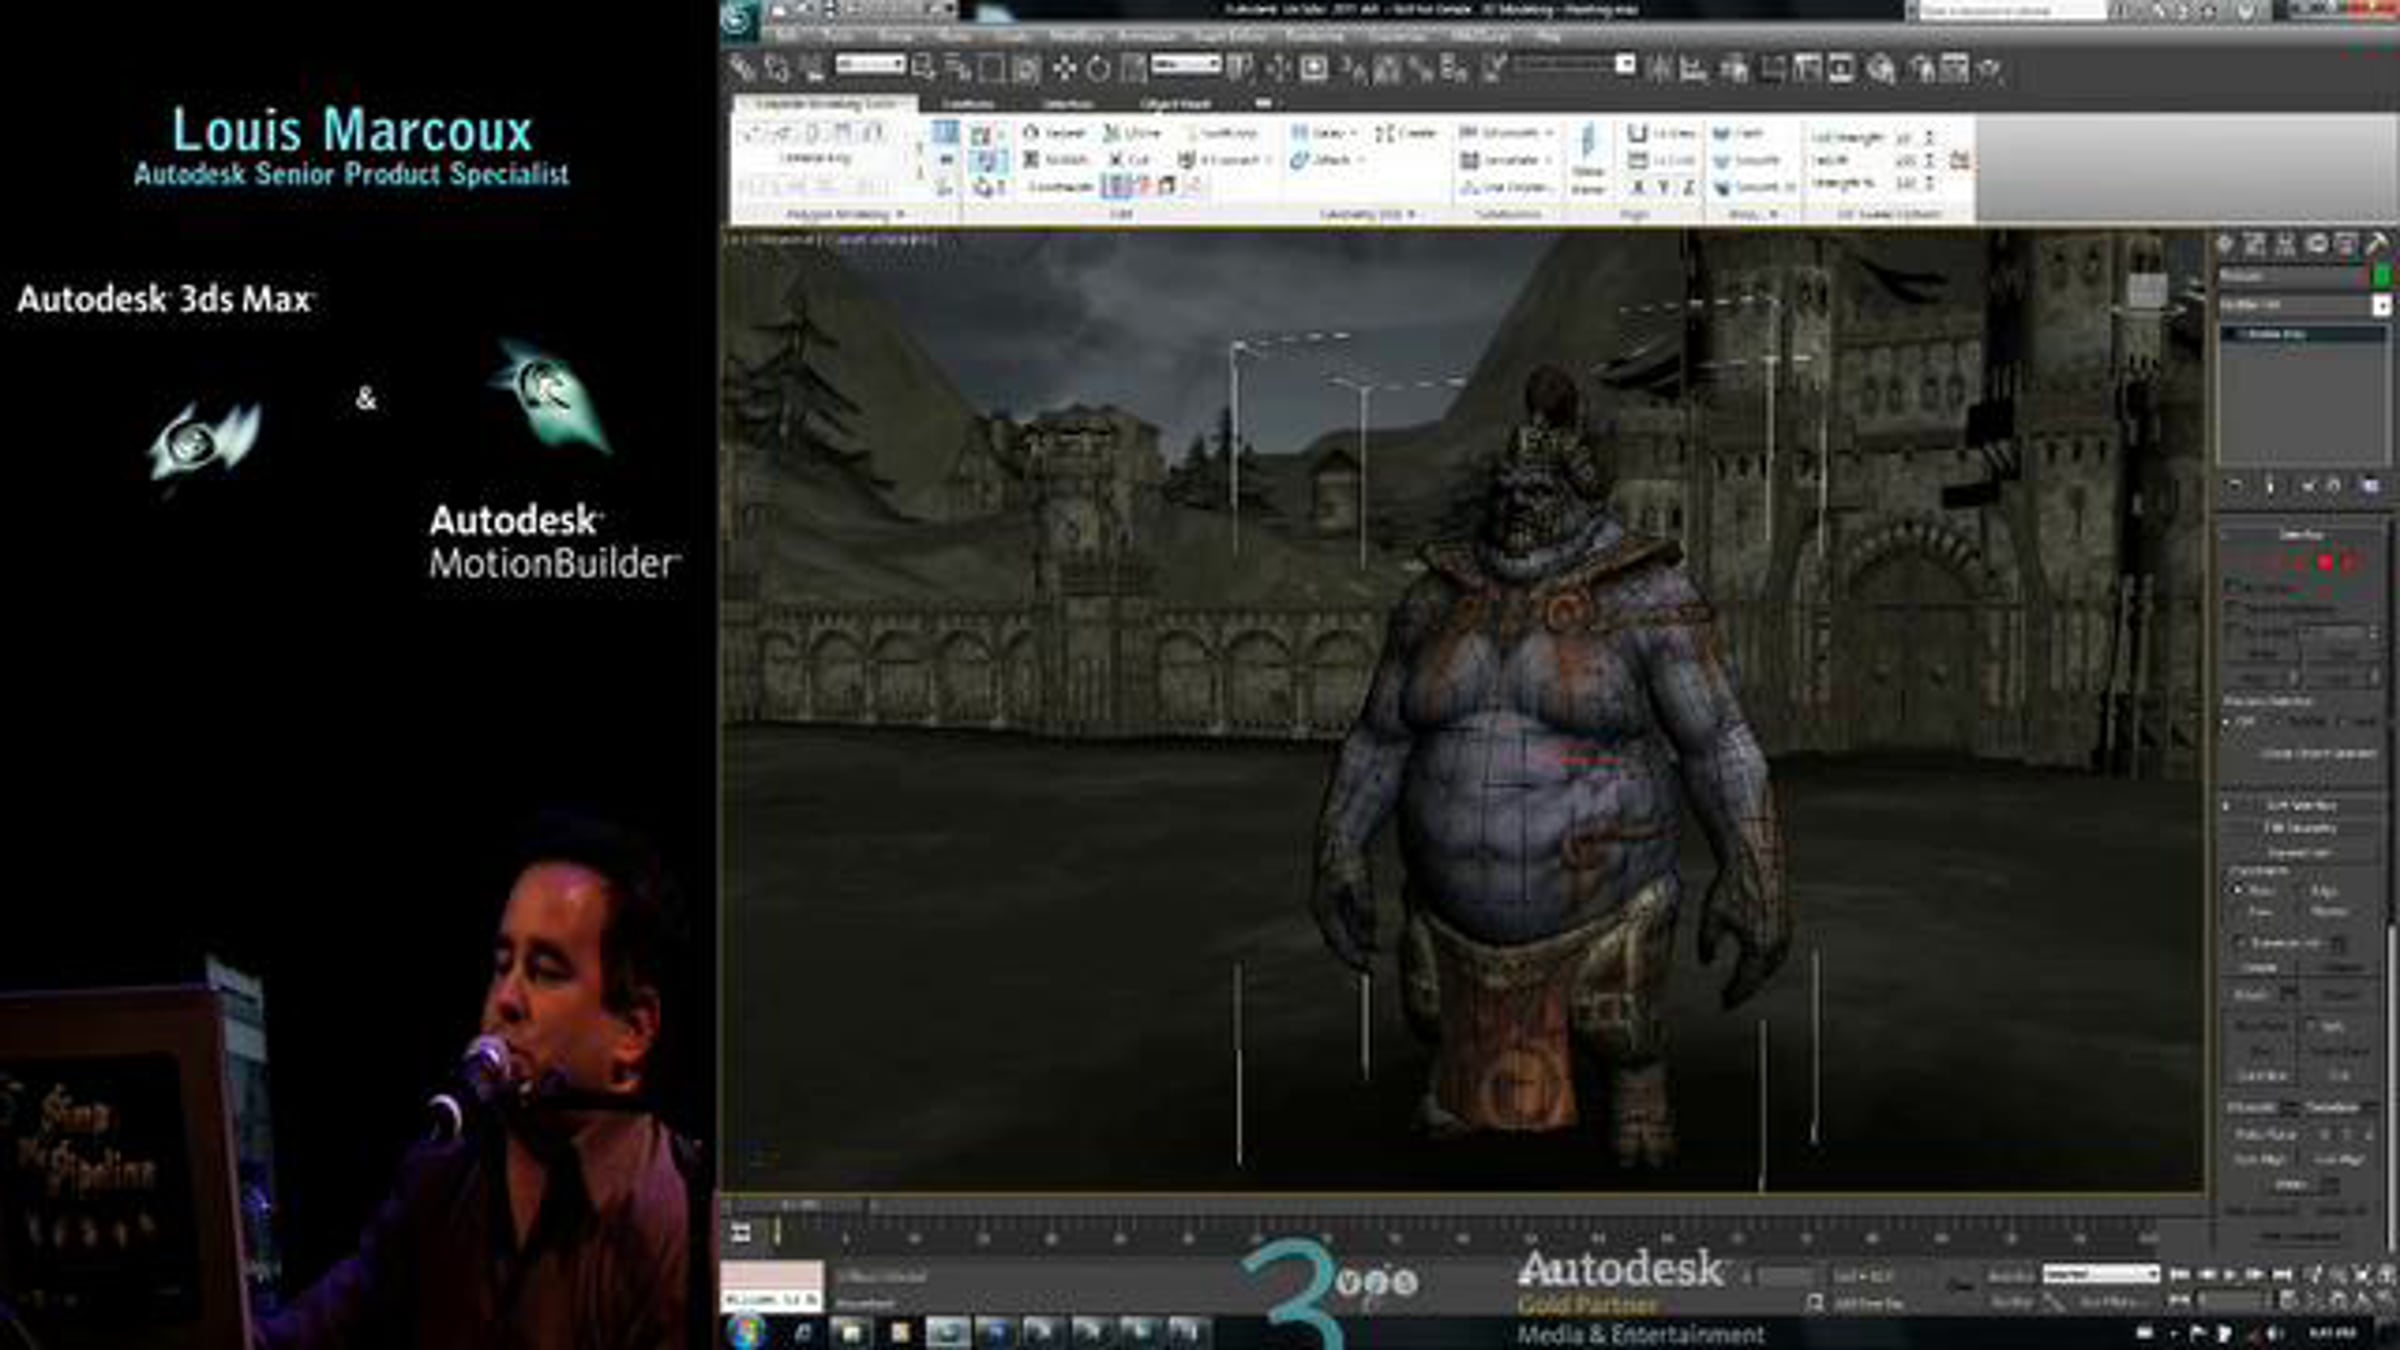The width and height of the screenshot is (2400, 1350).
Task: Click the Make Planar ribbon button
Action: click(1588, 162)
